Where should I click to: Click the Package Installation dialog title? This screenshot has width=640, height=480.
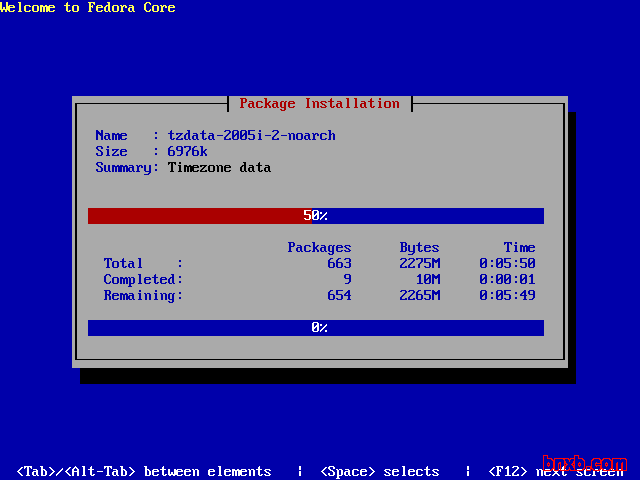pyautogui.click(x=319, y=104)
